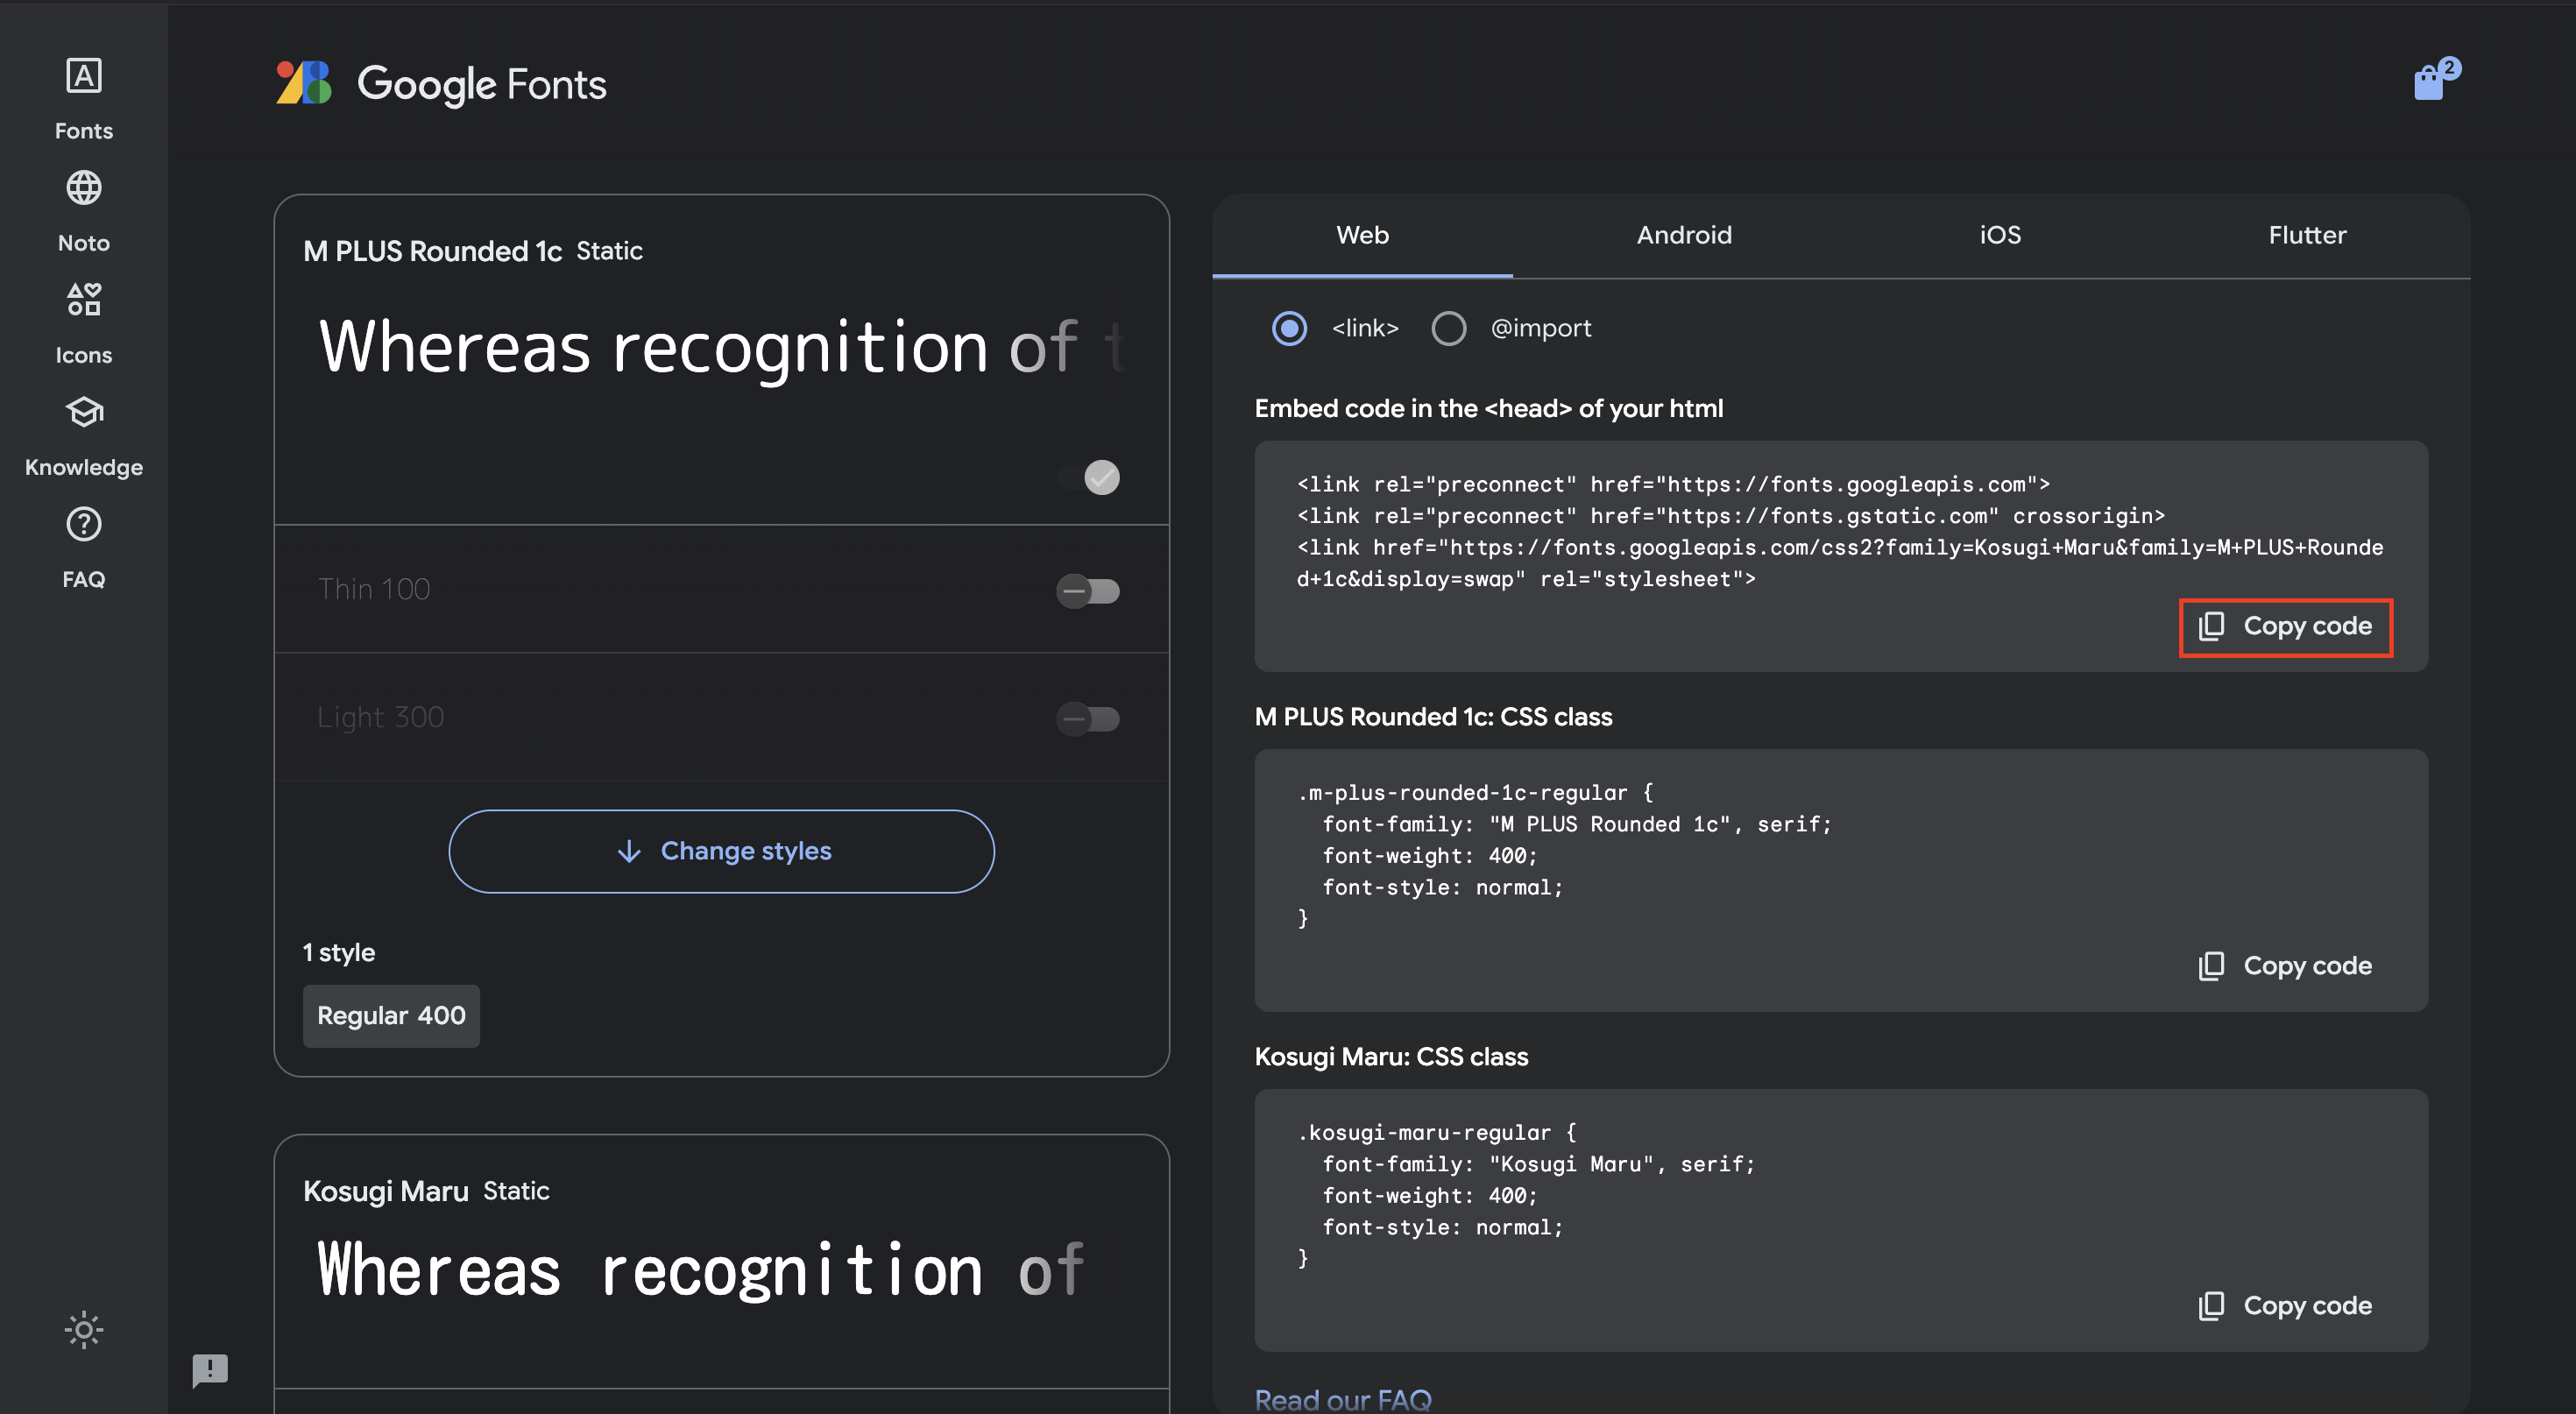
Task: Open the Noto globe icon
Action: click(84, 188)
